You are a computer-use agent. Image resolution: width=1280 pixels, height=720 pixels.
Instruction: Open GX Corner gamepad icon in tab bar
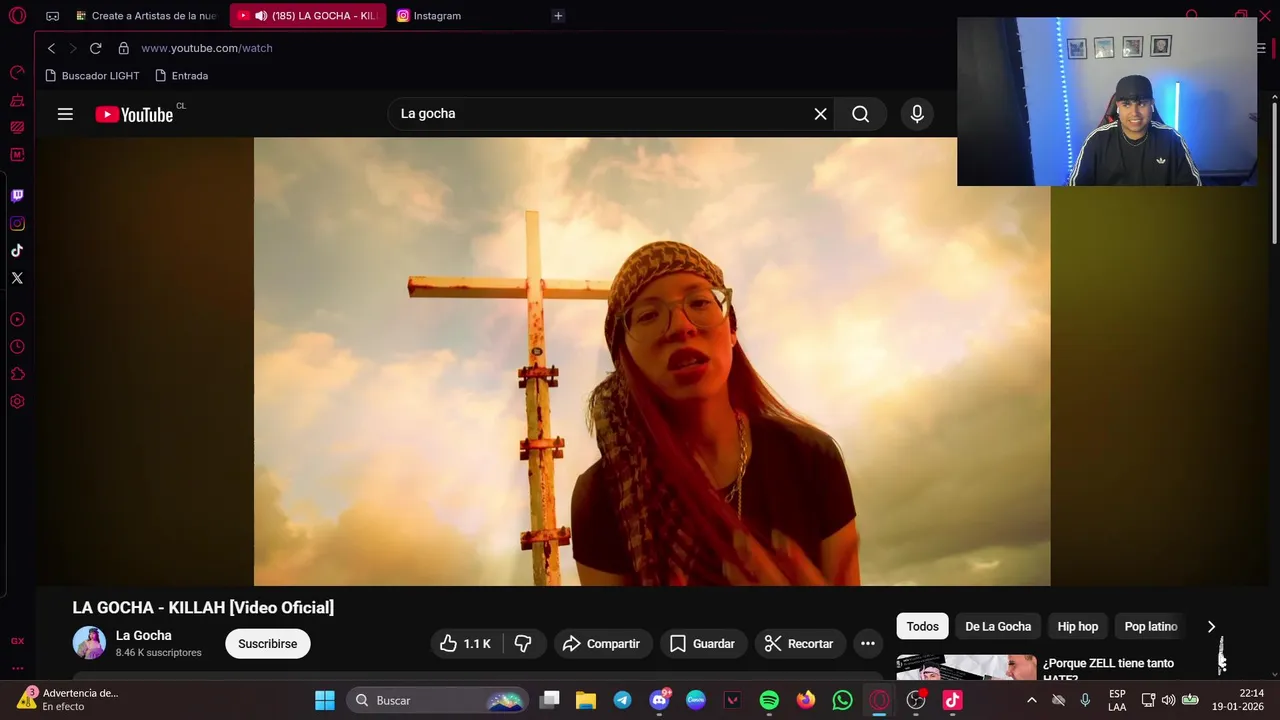(52, 16)
